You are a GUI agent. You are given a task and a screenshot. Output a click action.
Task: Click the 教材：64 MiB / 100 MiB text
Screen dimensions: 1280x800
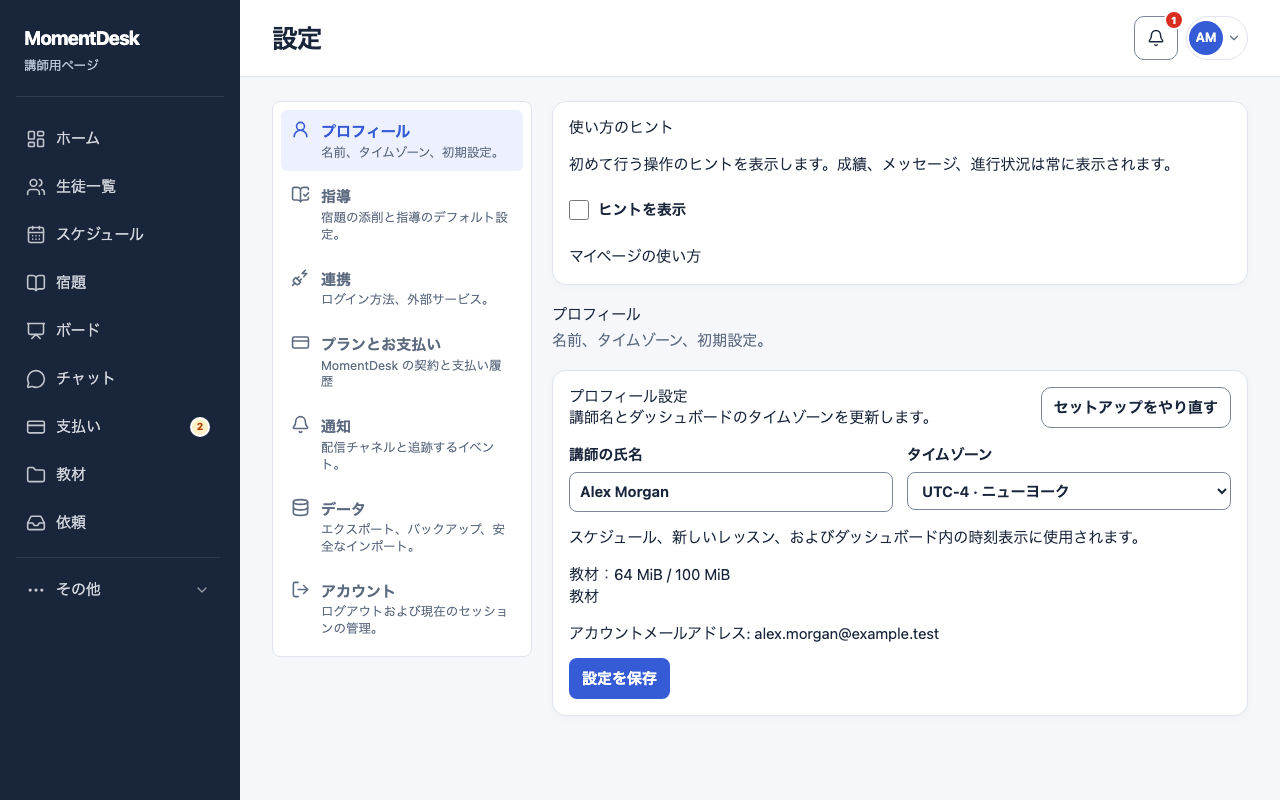pos(650,575)
